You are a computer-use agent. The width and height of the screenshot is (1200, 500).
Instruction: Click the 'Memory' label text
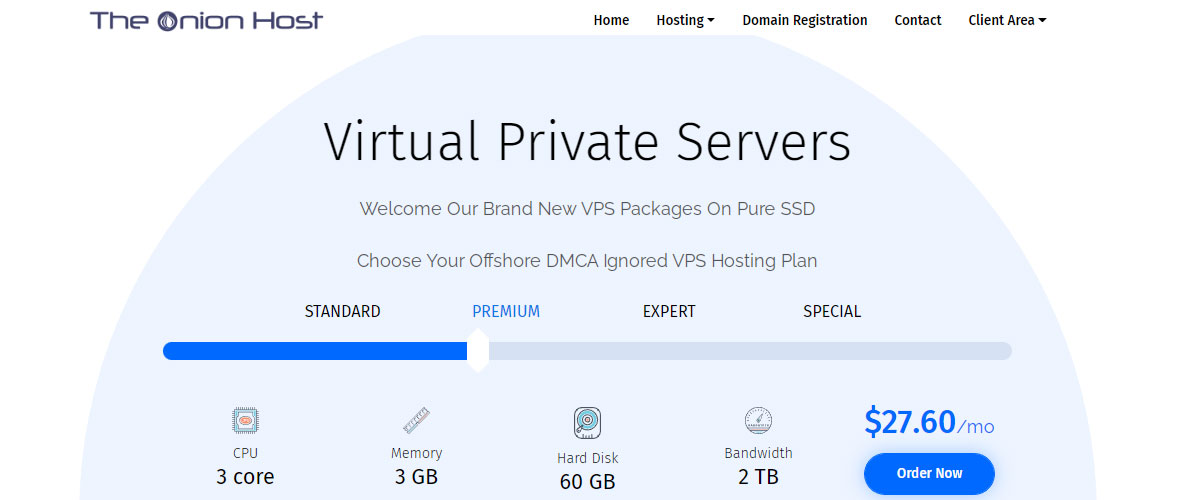[x=416, y=453]
